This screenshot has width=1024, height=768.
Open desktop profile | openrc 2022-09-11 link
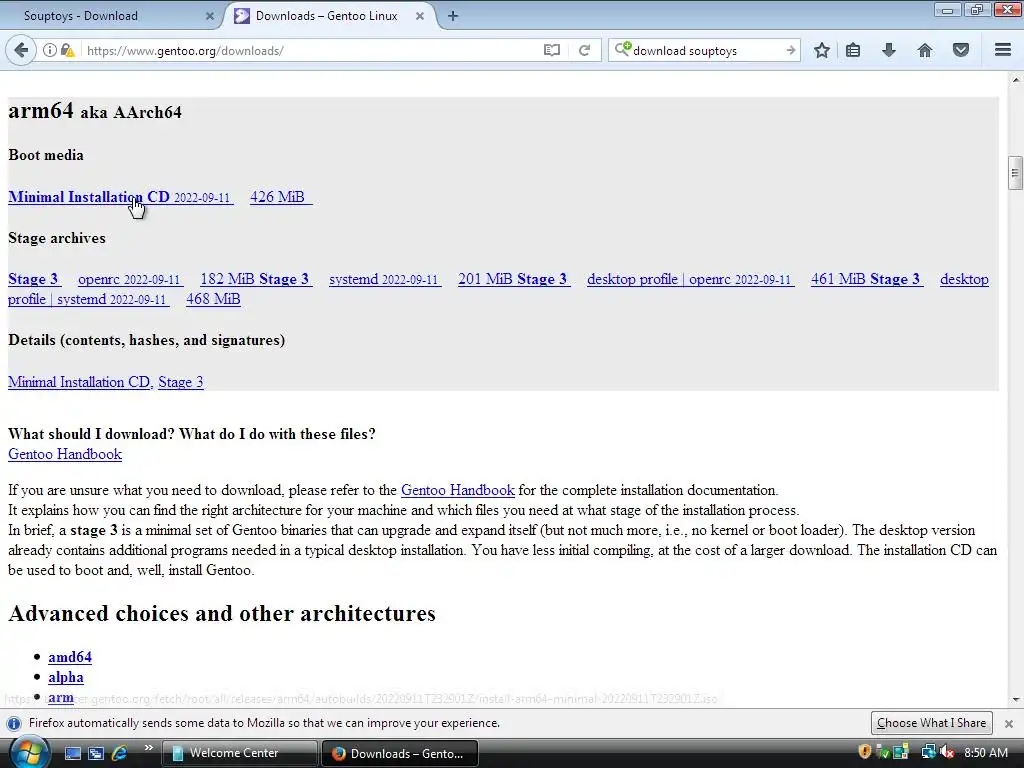coord(690,279)
